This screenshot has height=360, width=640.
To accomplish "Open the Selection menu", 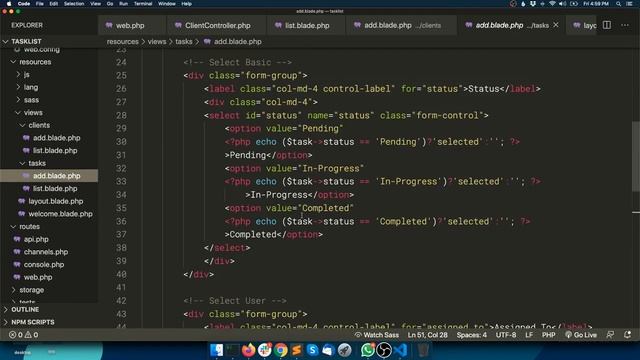I will [x=74, y=4].
